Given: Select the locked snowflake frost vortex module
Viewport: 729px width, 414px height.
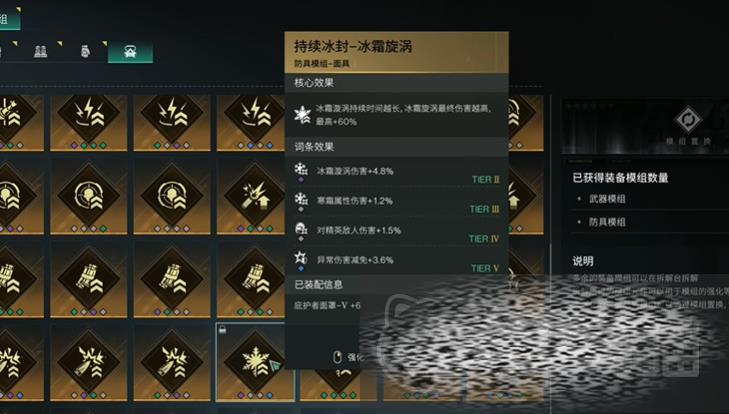Looking at the screenshot, I should 255,362.
